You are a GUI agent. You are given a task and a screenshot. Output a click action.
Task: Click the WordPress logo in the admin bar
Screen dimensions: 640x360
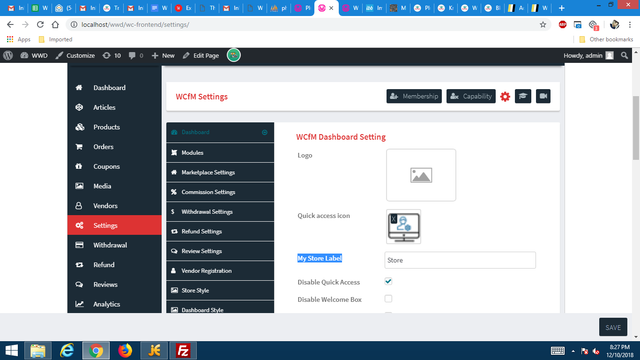(8, 56)
